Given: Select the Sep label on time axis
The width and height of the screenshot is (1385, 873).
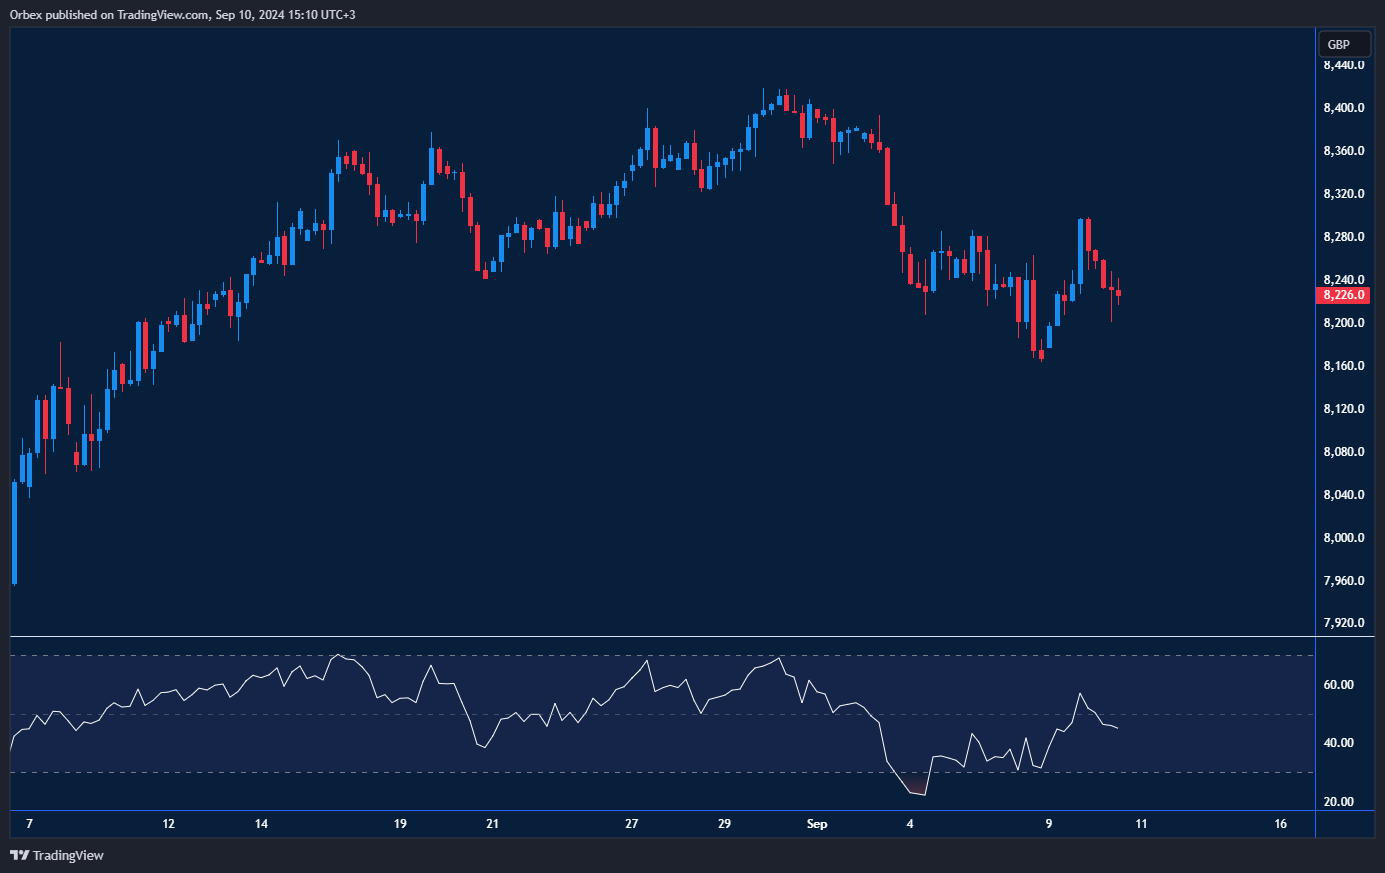Looking at the screenshot, I should (x=817, y=824).
